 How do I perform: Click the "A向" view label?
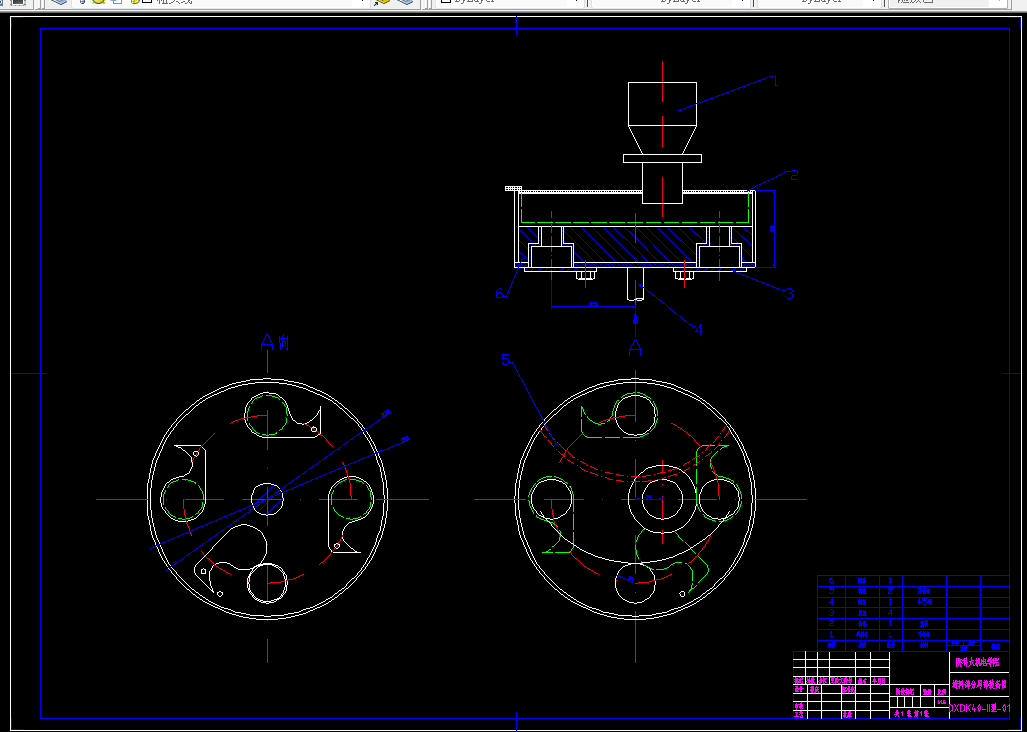(x=275, y=342)
